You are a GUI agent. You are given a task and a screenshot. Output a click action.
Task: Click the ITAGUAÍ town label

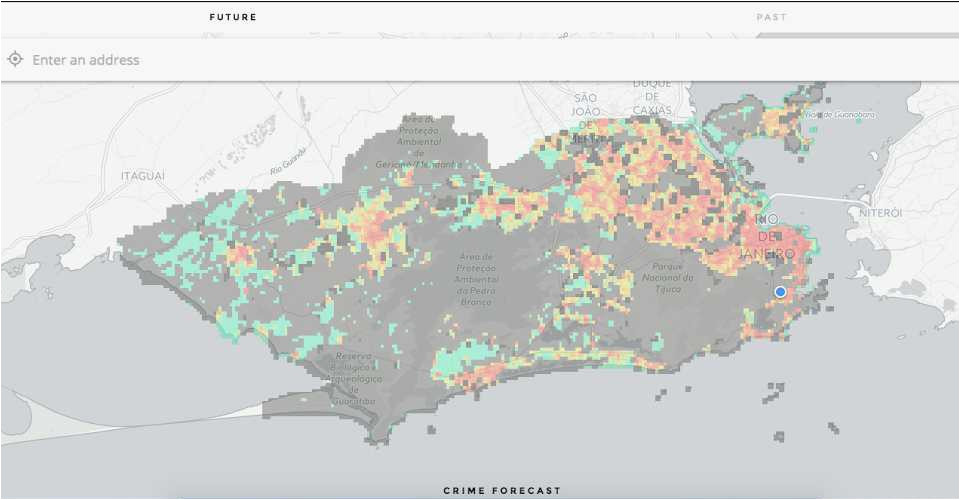[142, 175]
